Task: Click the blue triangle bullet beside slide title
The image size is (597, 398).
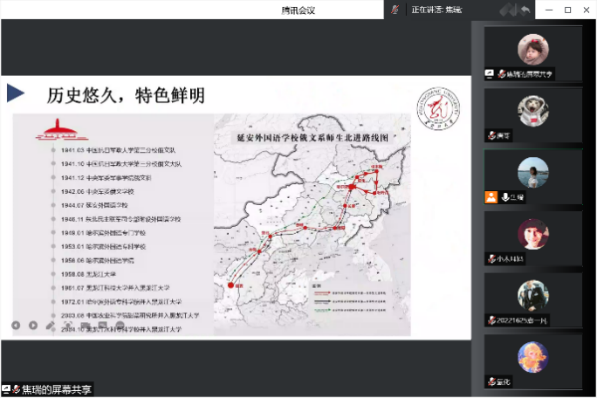Action: coord(16,93)
